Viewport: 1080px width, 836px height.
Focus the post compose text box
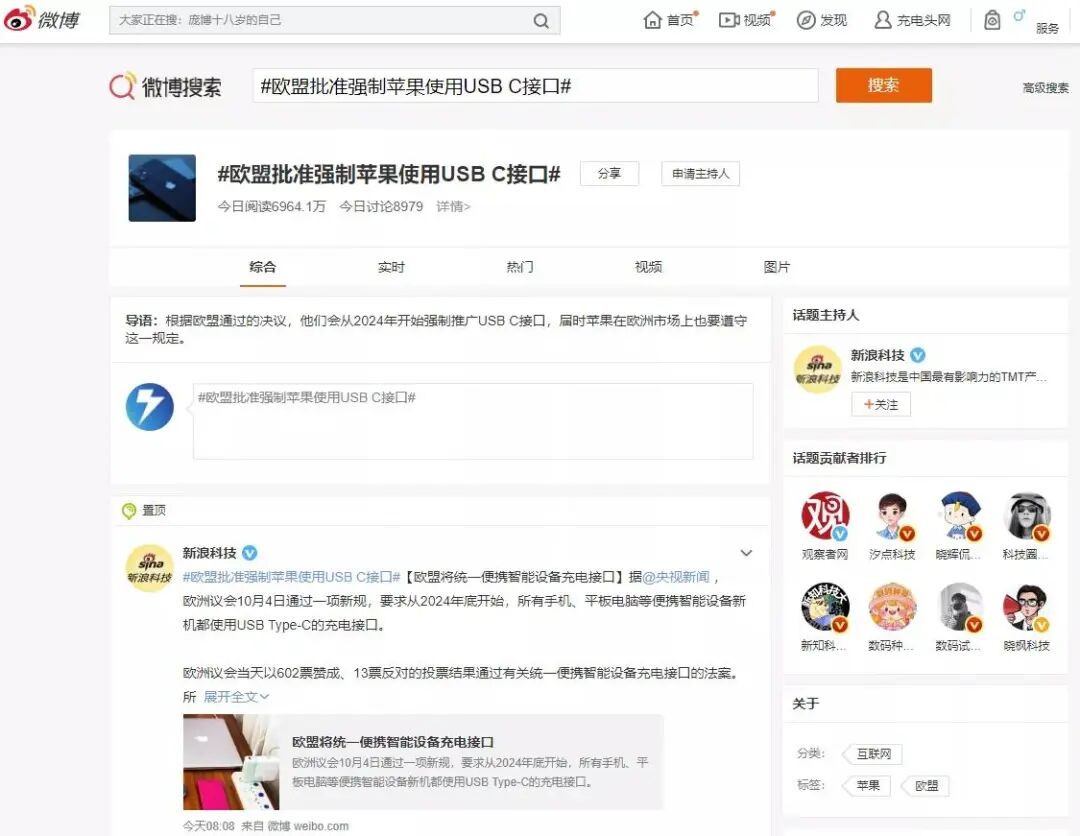click(473, 421)
